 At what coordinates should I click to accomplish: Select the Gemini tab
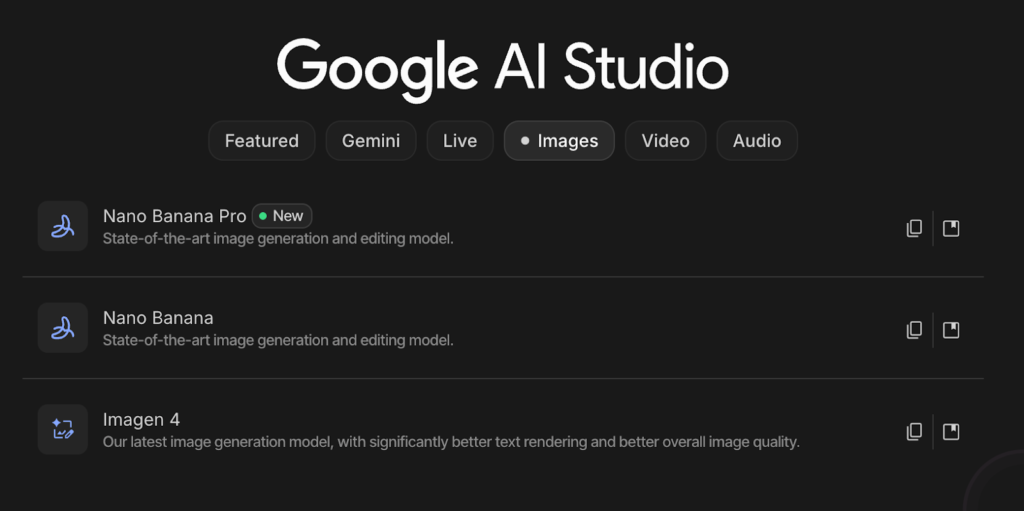pyautogui.click(x=371, y=141)
